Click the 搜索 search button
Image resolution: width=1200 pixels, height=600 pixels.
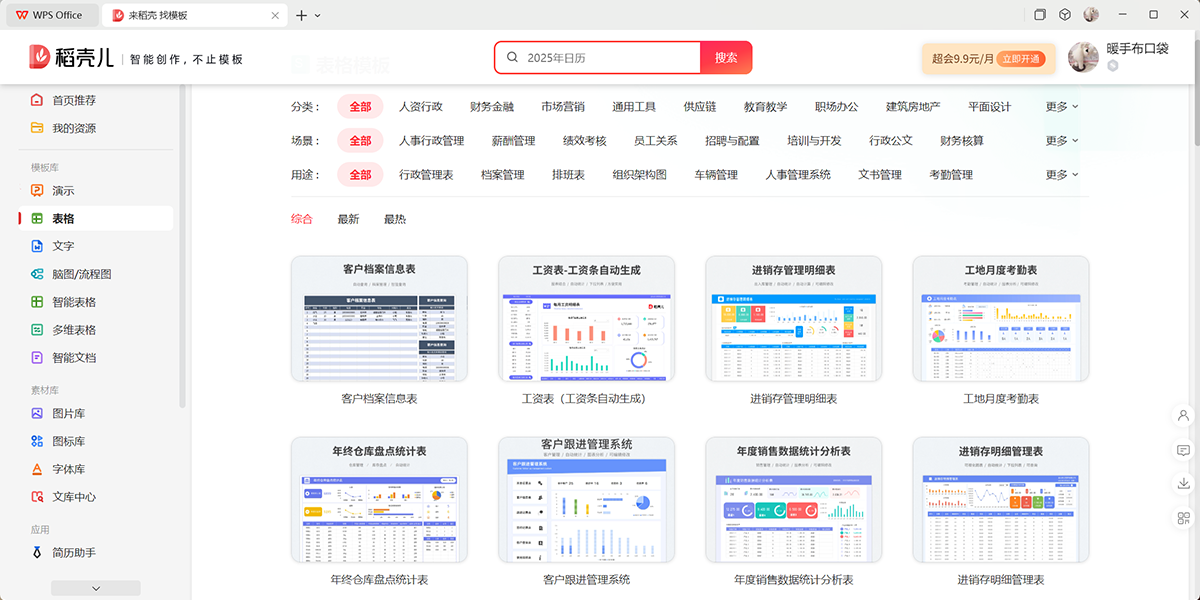(x=726, y=57)
